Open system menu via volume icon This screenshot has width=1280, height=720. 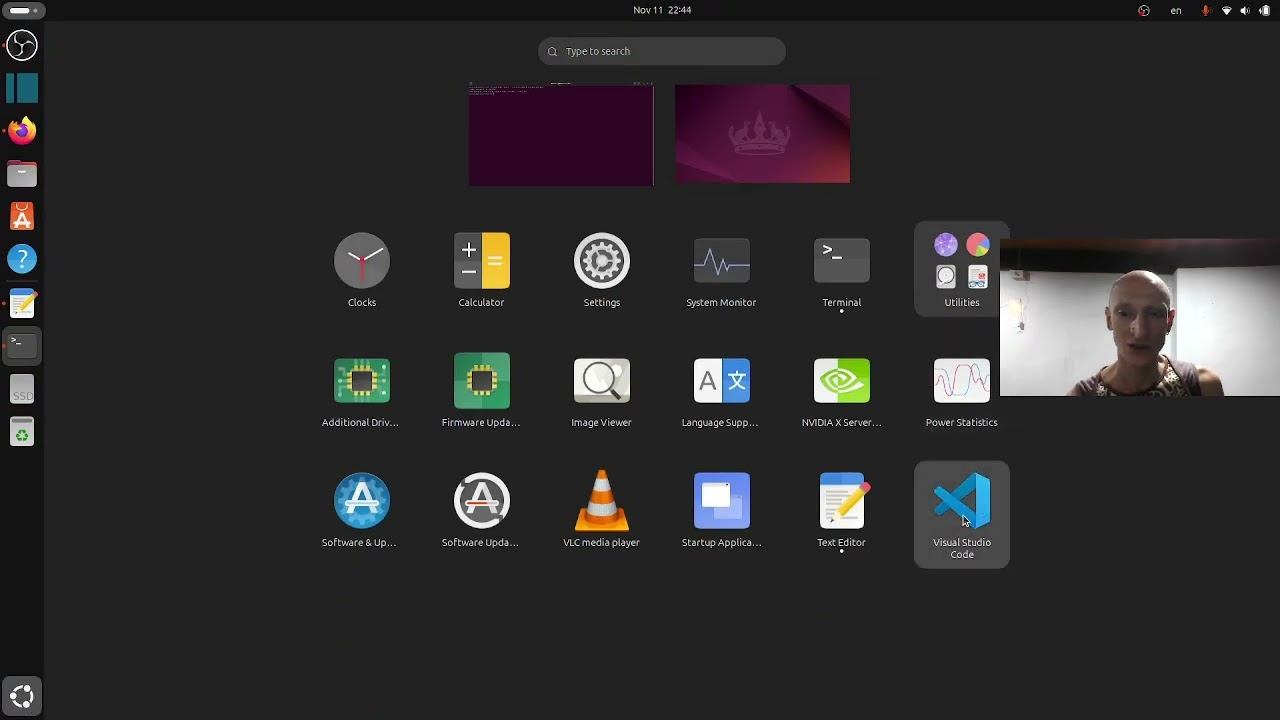tap(1245, 10)
